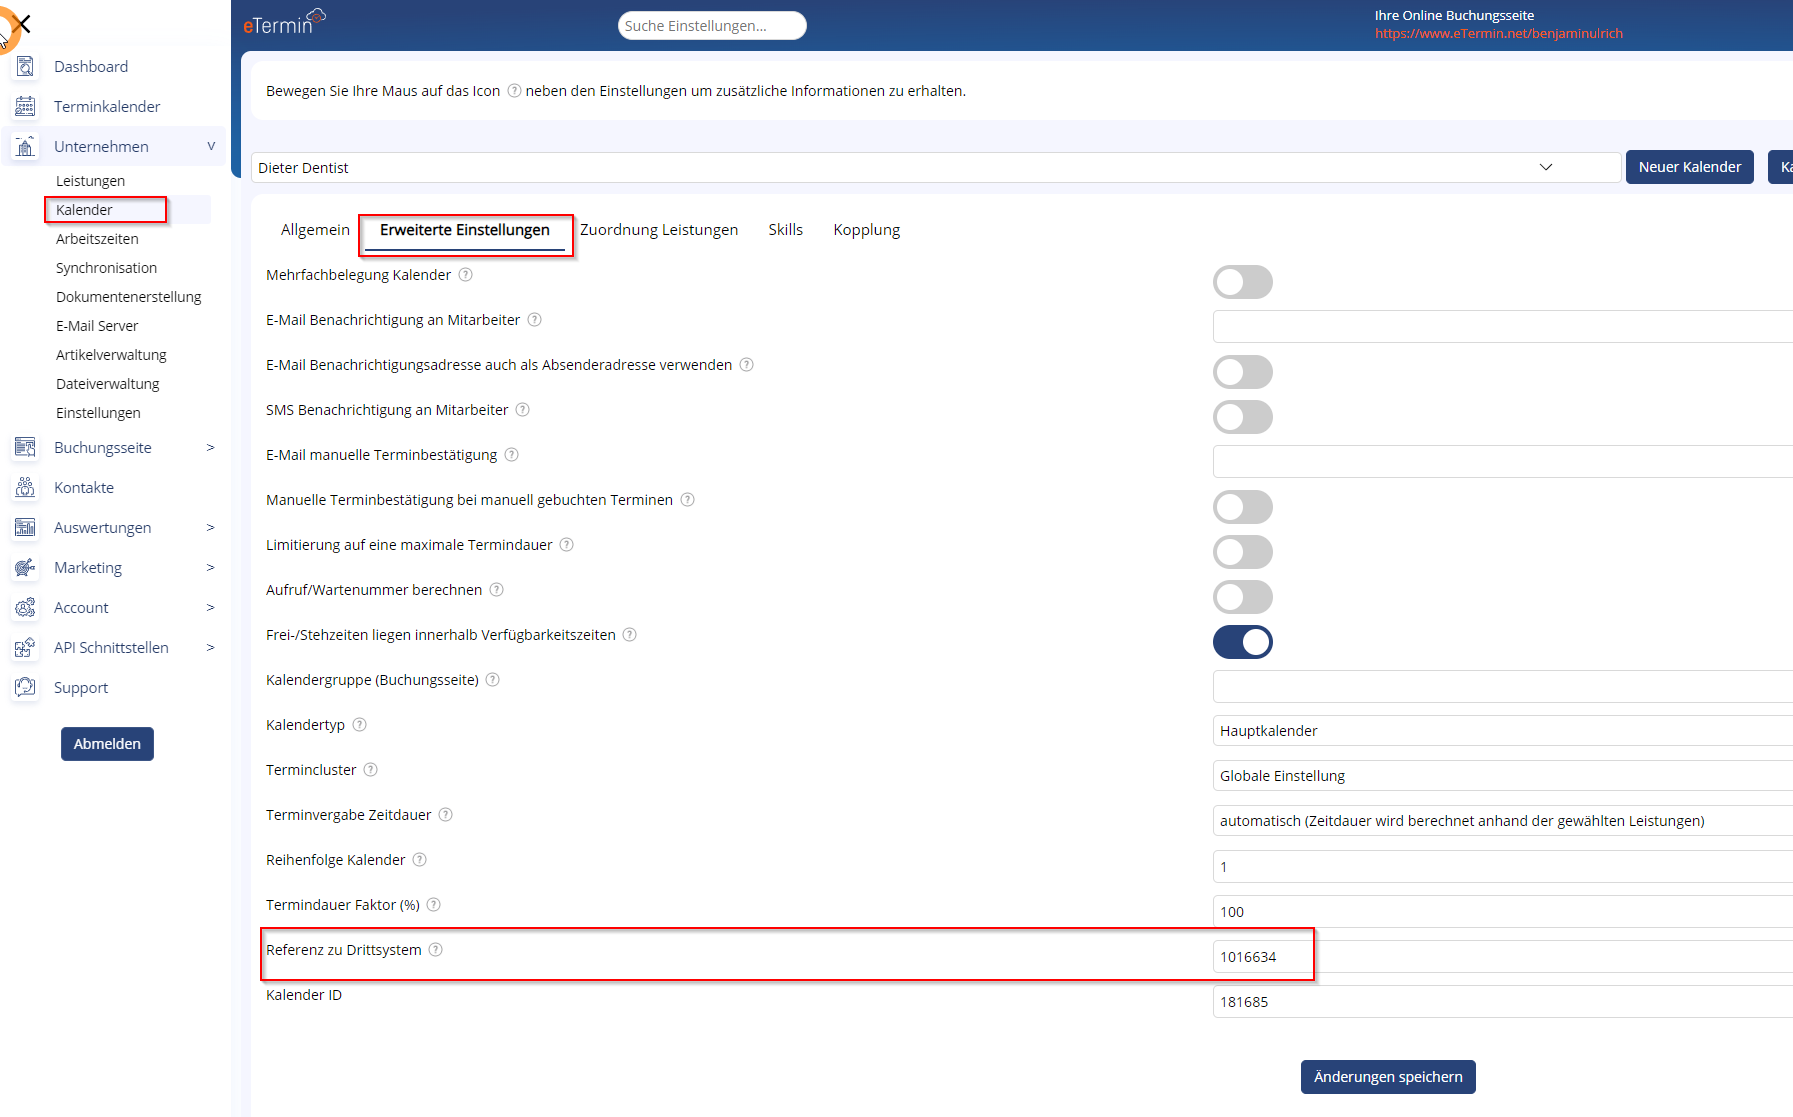Open the Dieter Dentist calendar dropdown
This screenshot has height=1117, width=1793.
(935, 168)
